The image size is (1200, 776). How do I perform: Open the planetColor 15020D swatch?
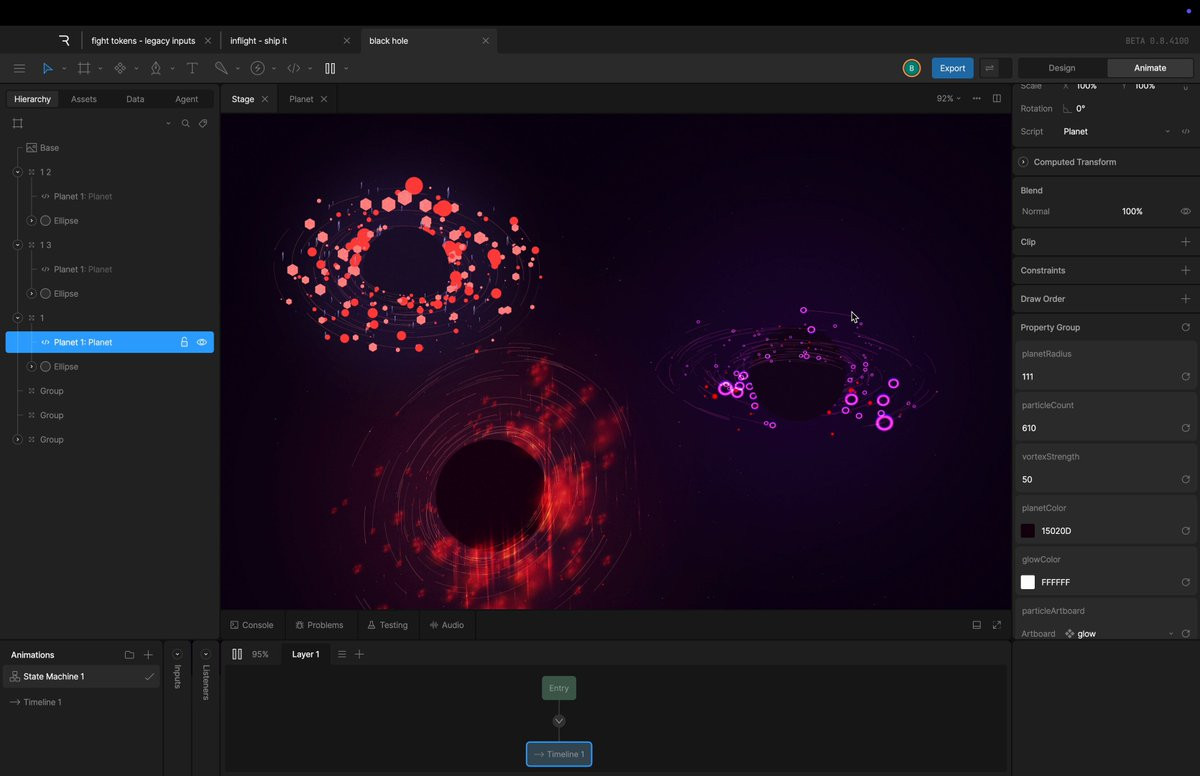[1028, 531]
